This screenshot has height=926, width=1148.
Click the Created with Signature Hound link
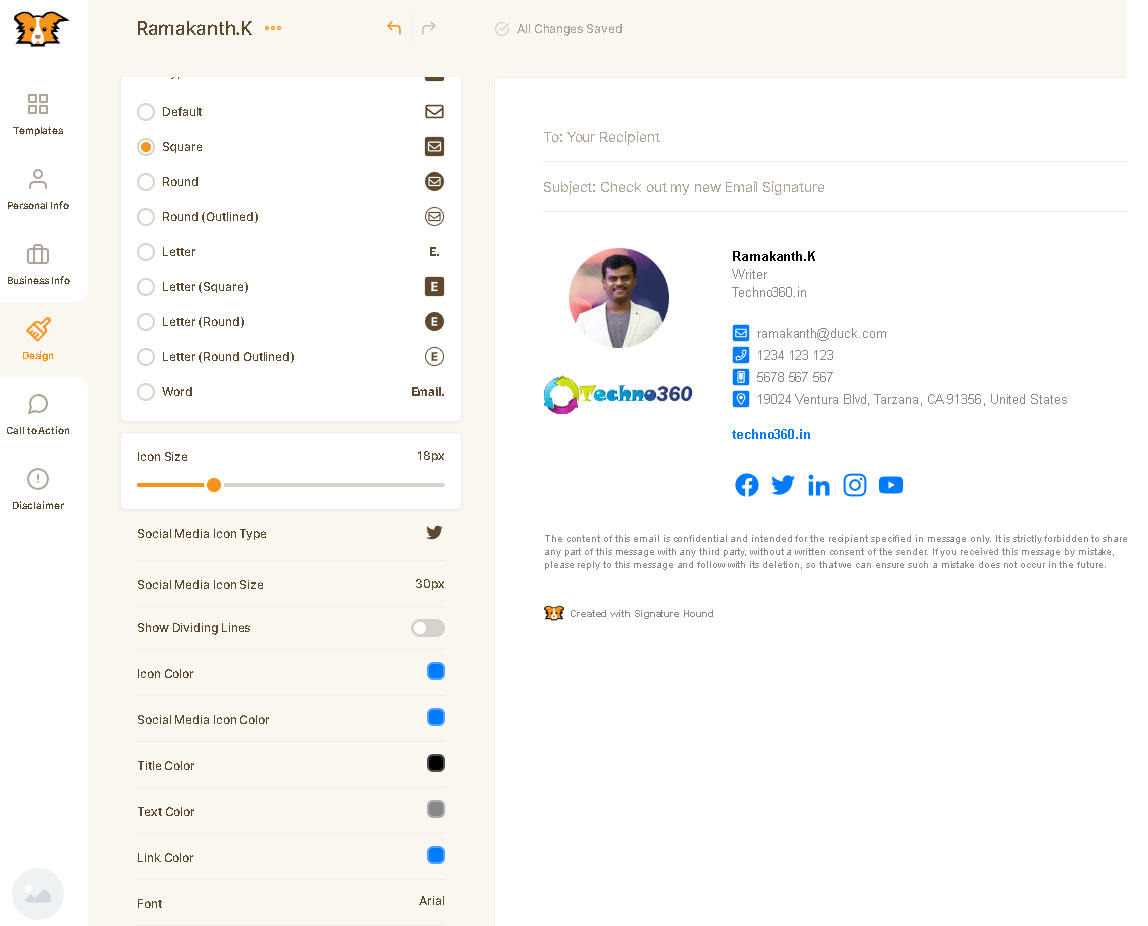[641, 613]
